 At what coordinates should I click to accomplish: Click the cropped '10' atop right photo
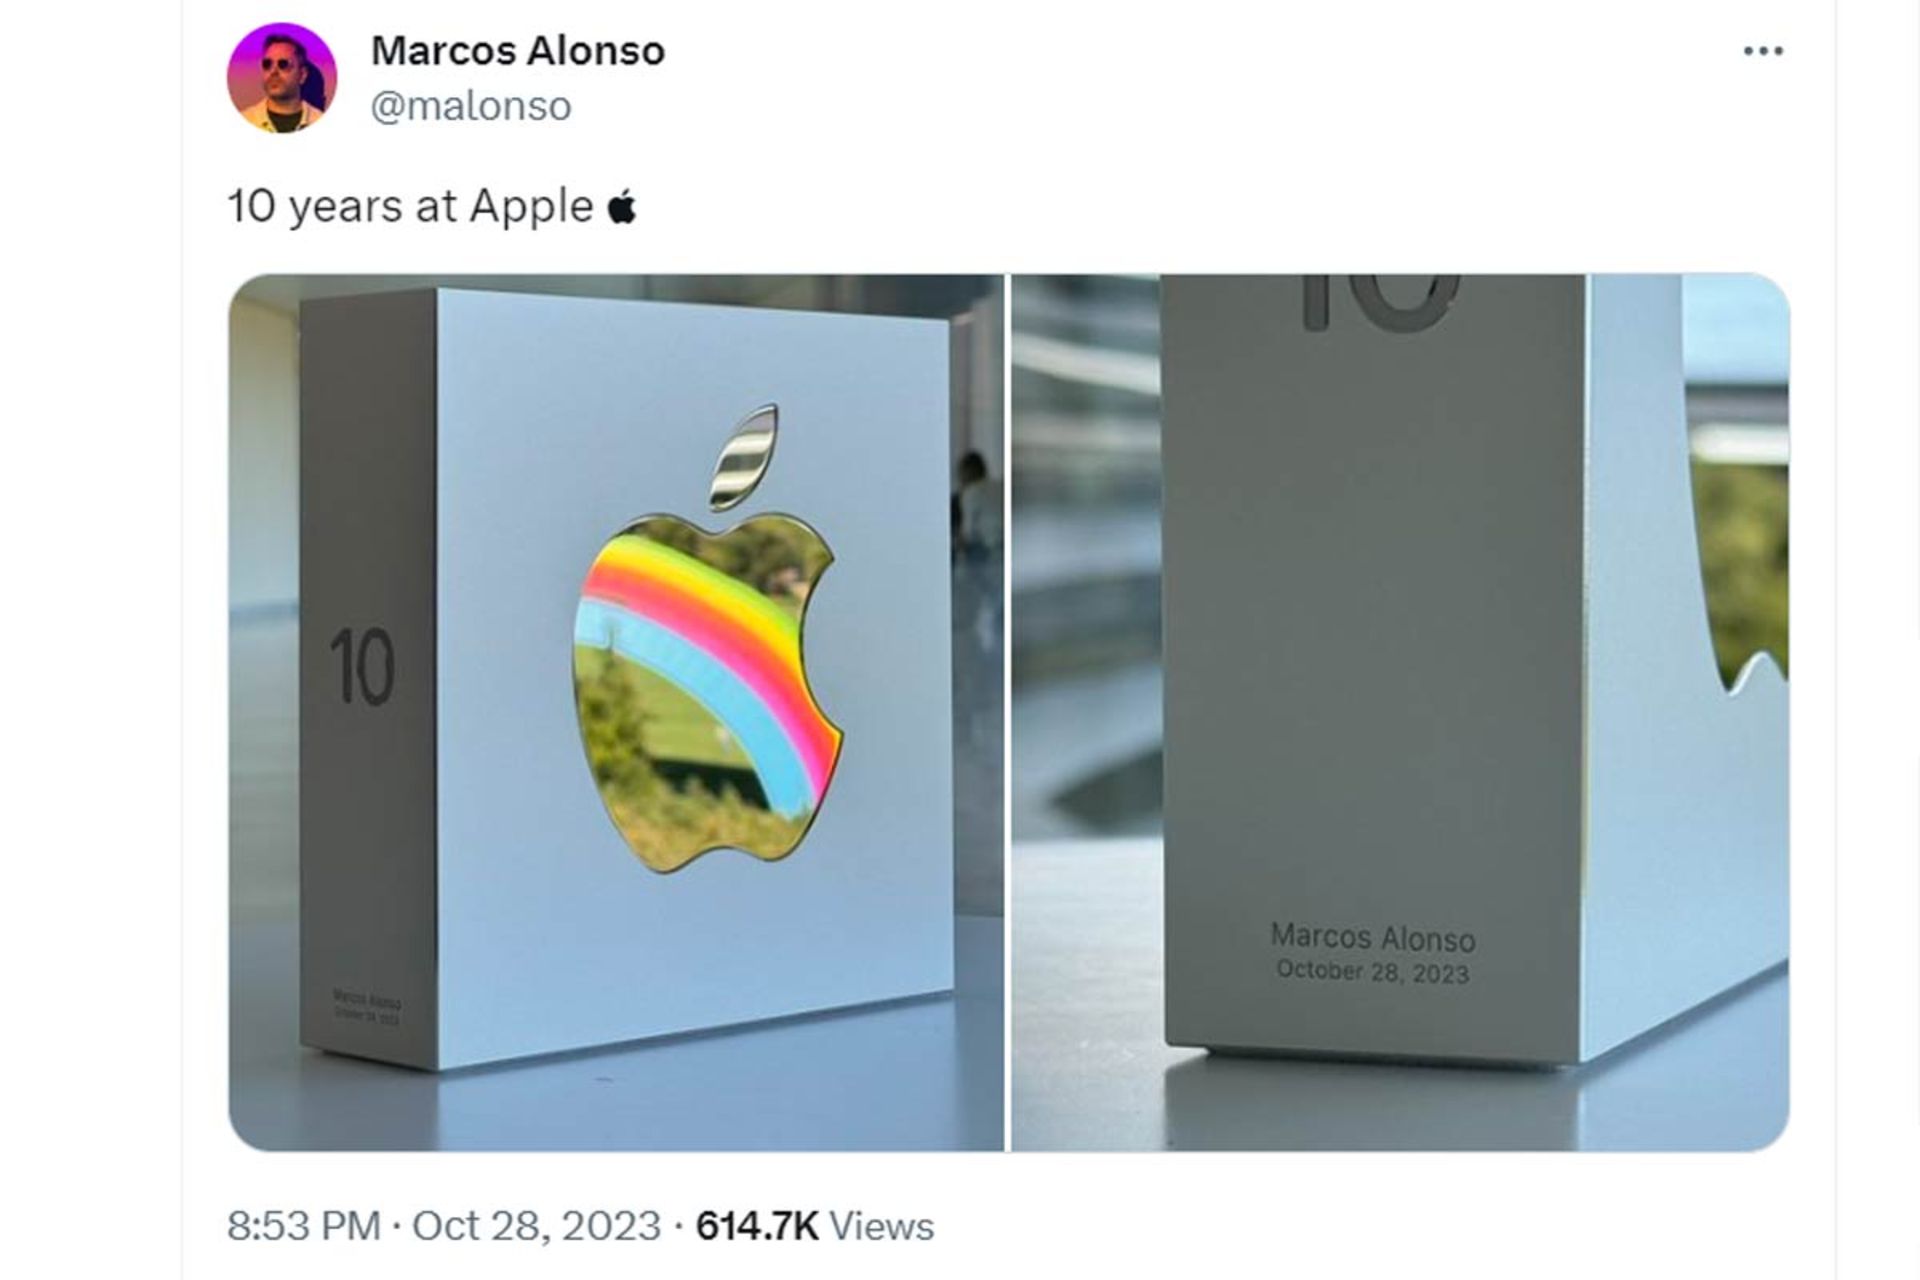(1381, 302)
